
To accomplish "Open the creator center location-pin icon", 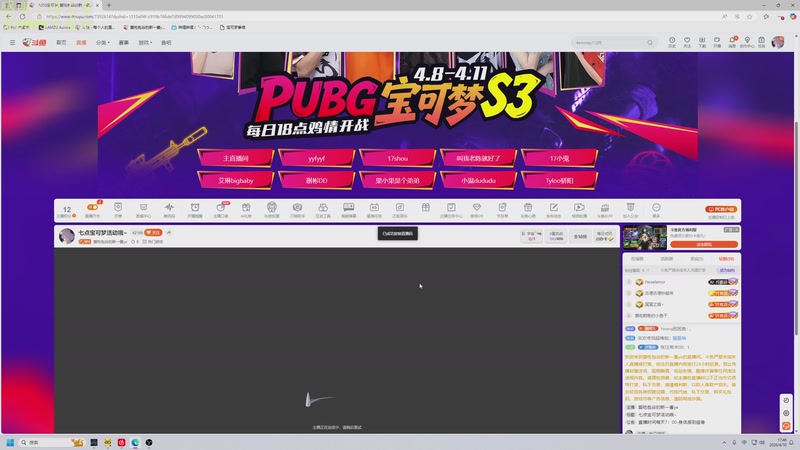I will (747, 42).
